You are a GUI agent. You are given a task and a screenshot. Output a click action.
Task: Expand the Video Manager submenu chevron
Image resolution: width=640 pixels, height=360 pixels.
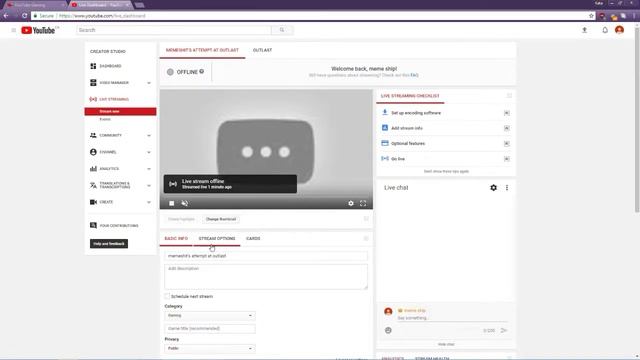click(x=149, y=83)
